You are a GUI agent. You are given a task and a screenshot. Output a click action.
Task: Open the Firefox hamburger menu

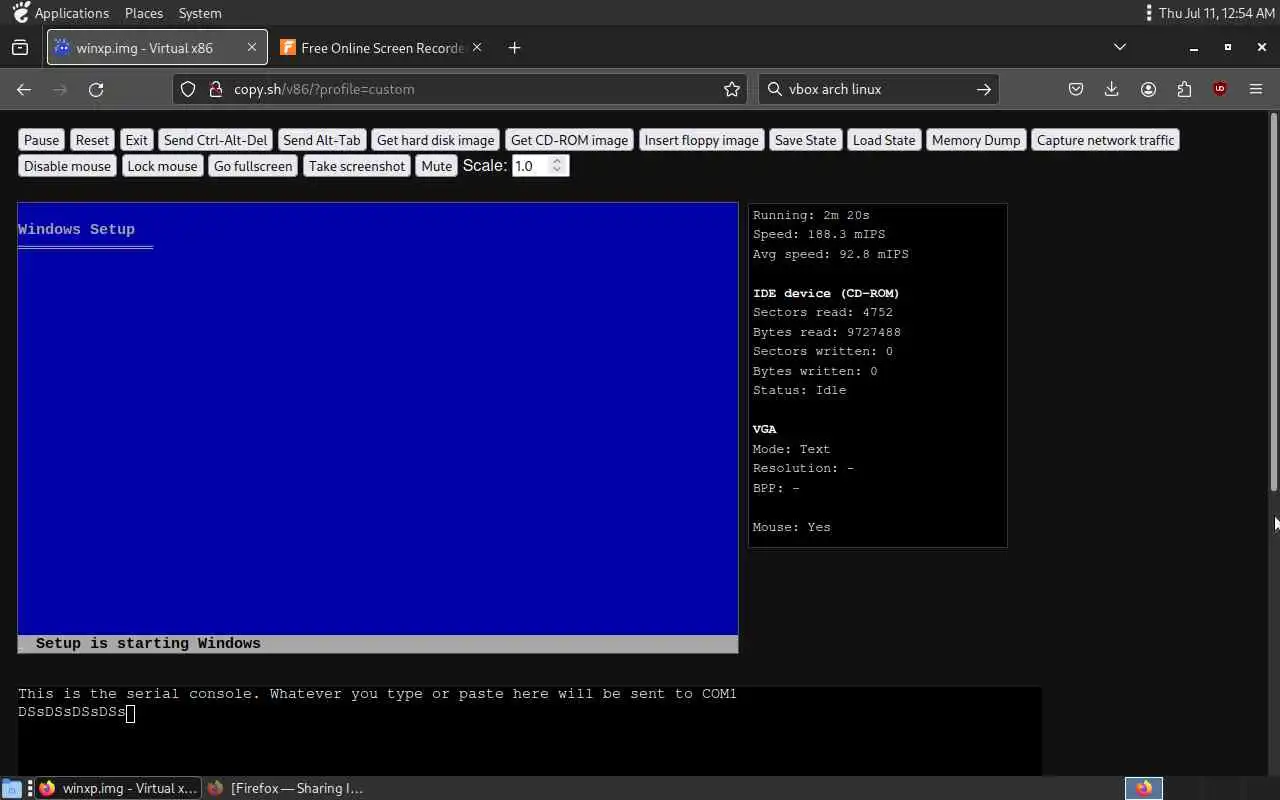(x=1256, y=89)
